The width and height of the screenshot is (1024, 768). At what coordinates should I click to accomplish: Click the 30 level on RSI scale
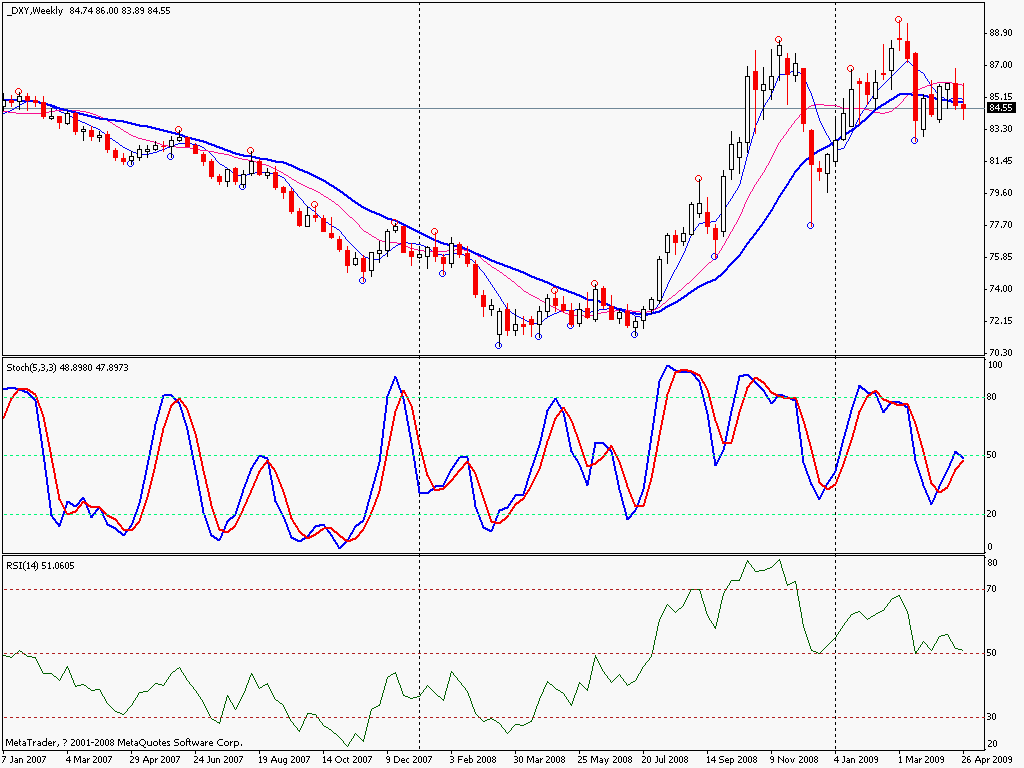992,717
